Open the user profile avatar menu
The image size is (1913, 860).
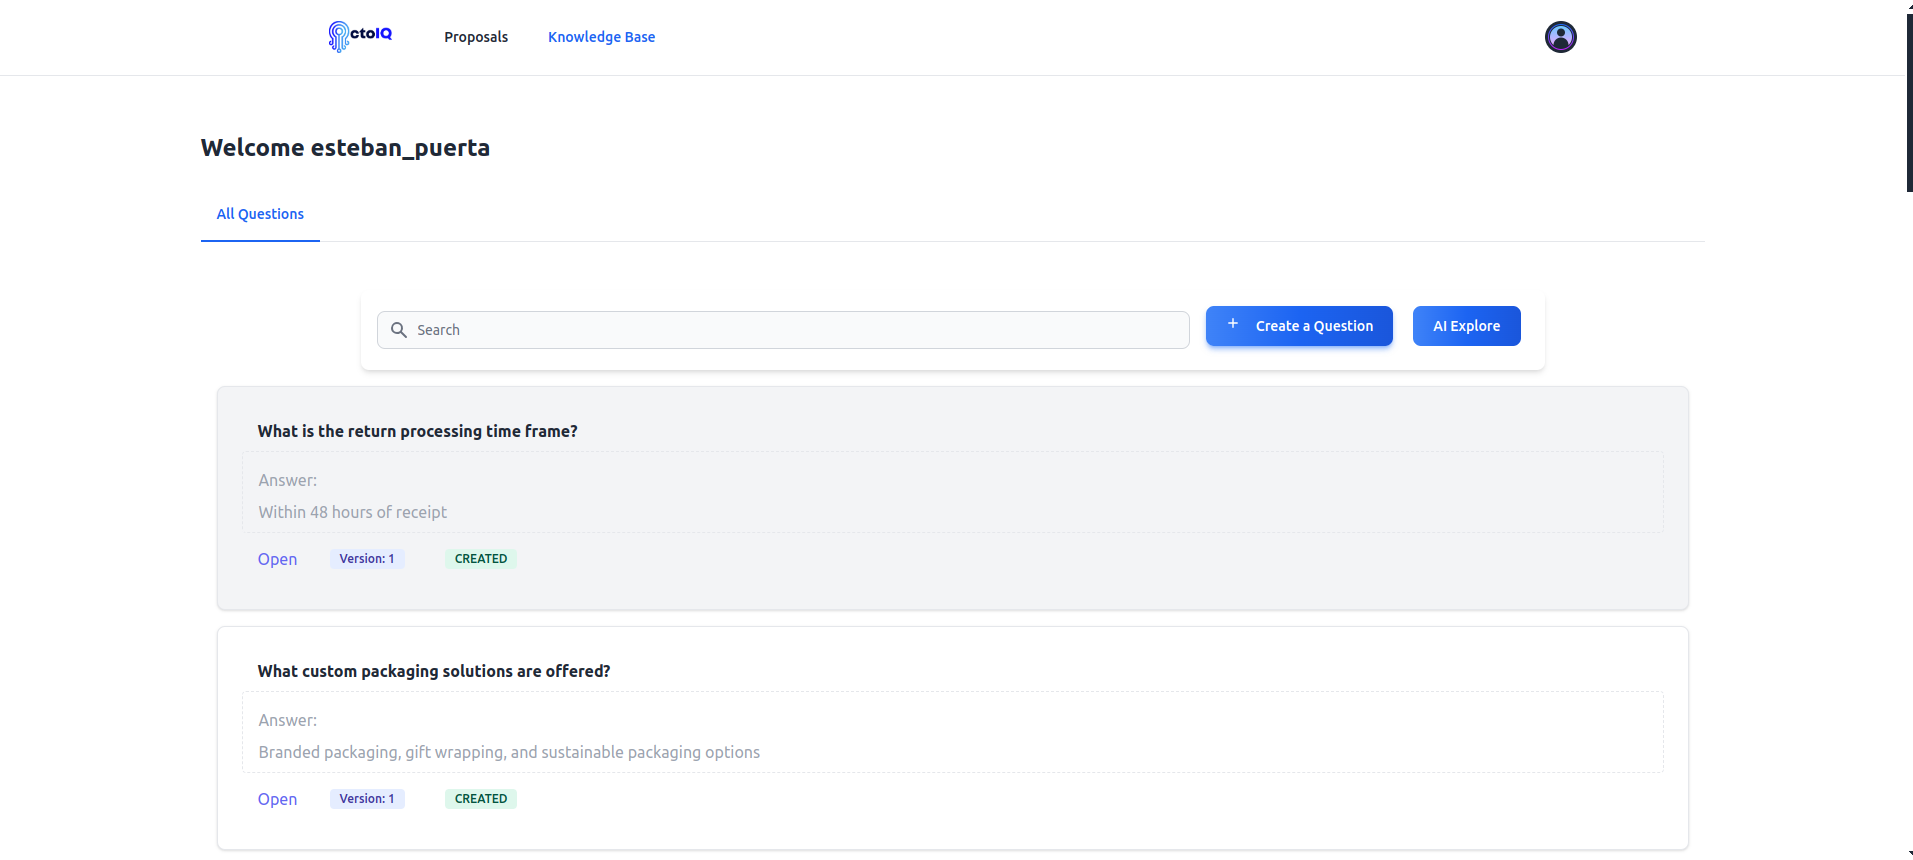pos(1560,37)
